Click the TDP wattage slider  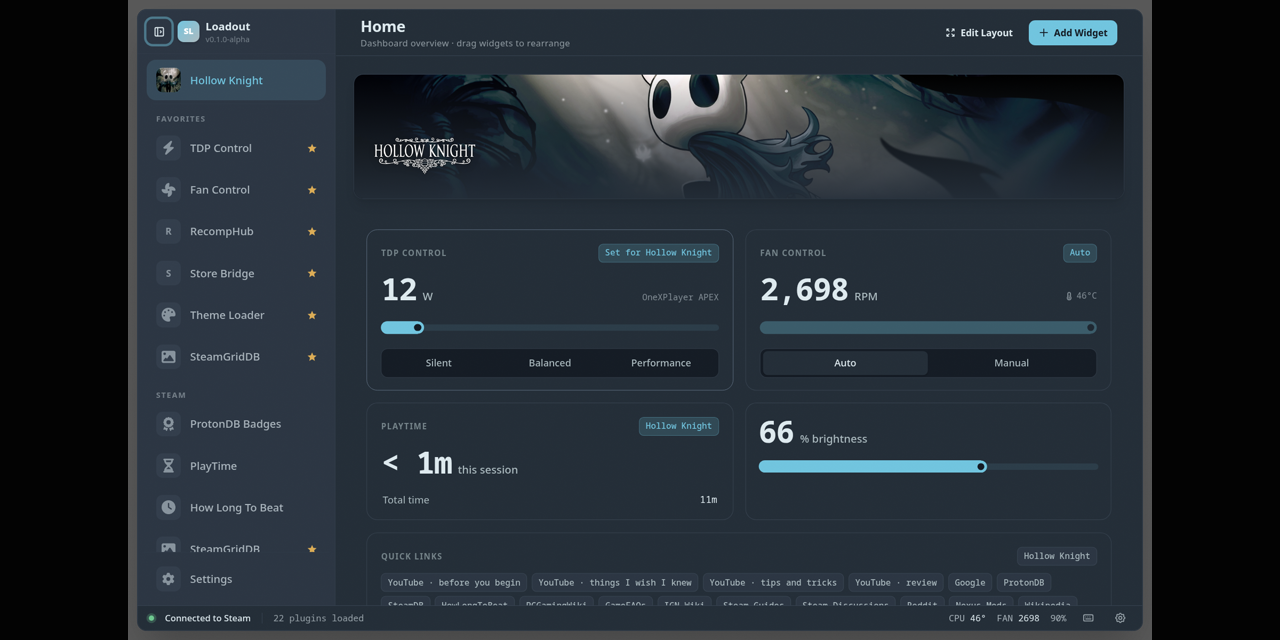click(550, 327)
